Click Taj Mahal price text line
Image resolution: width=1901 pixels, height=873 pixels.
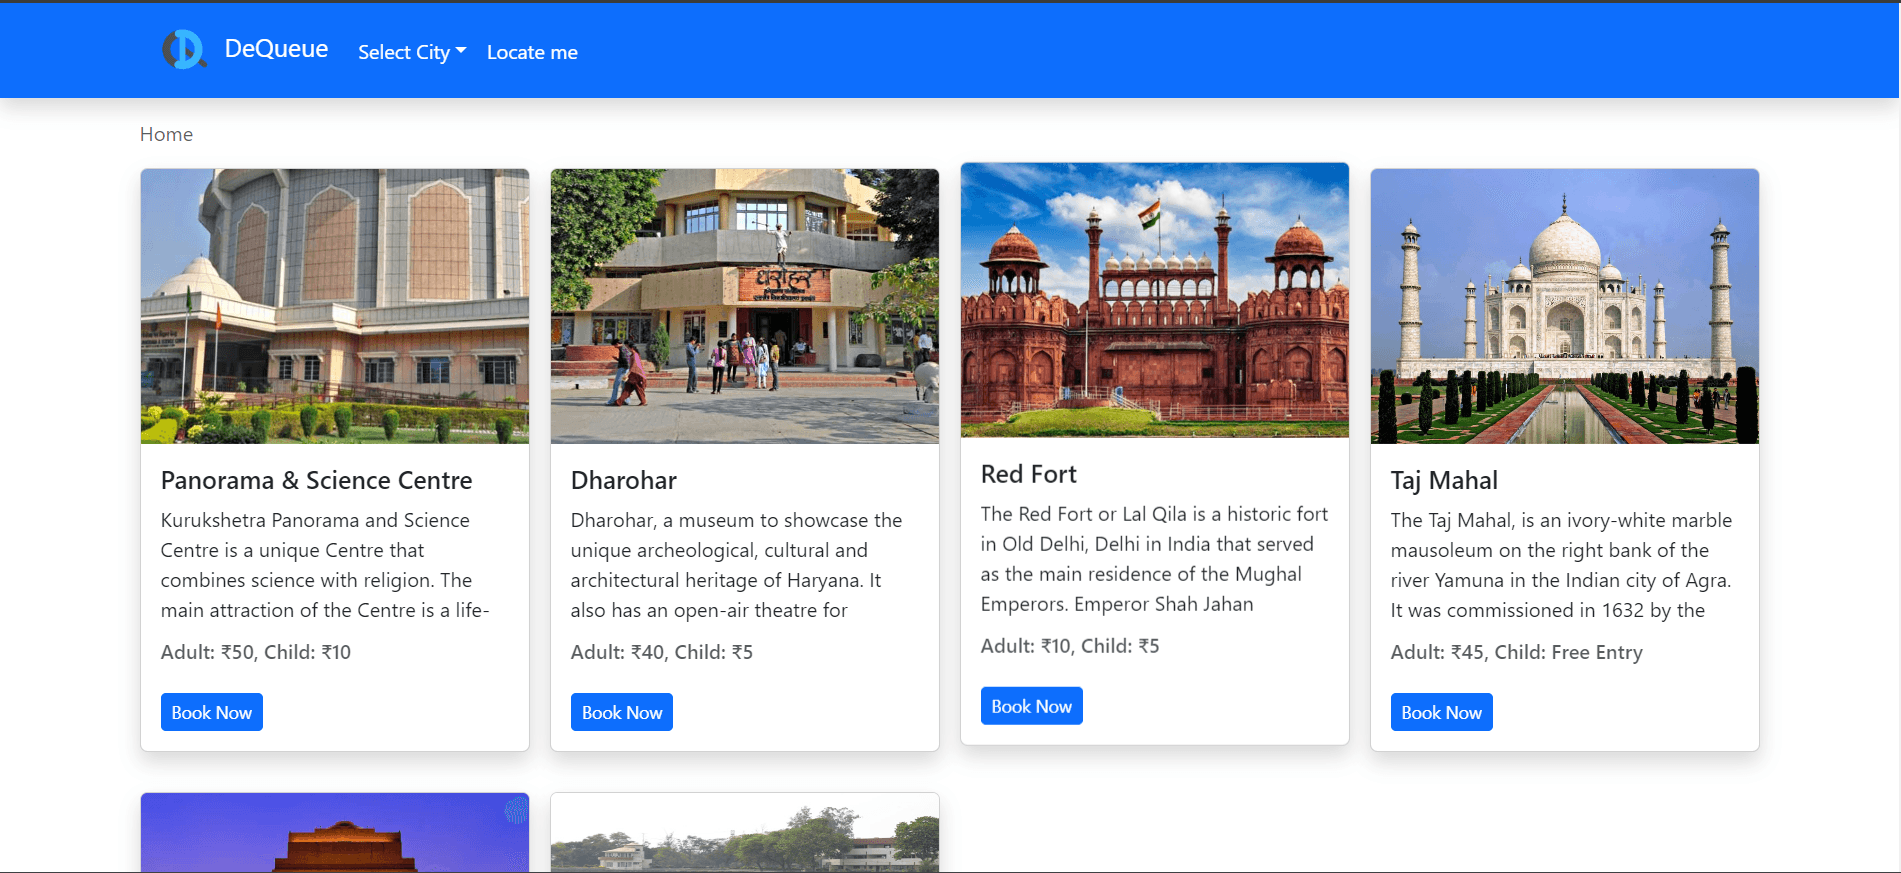click(x=1516, y=652)
